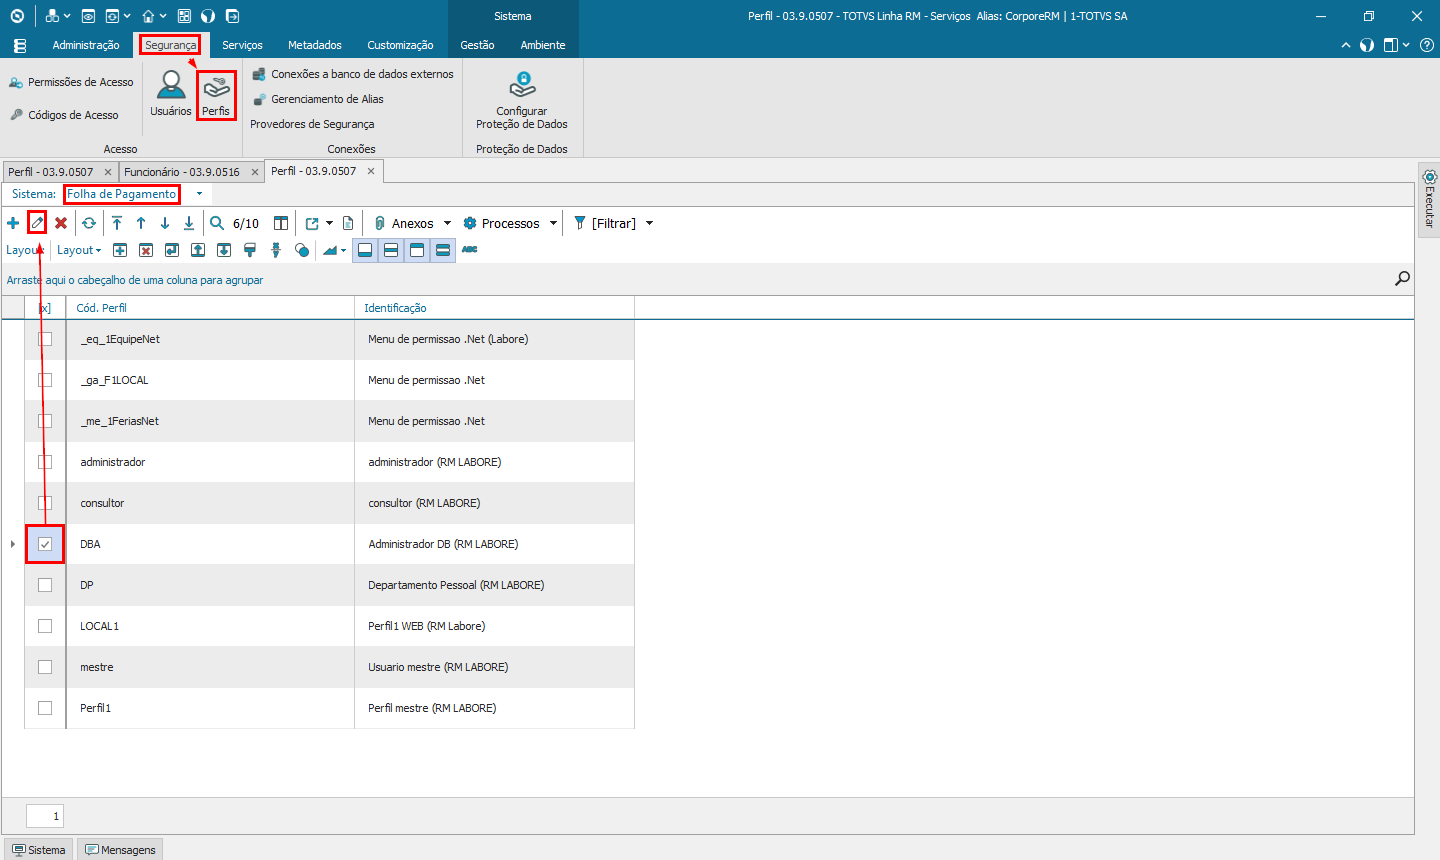Expand the Processos dropdown
1440x860 pixels.
553,223
